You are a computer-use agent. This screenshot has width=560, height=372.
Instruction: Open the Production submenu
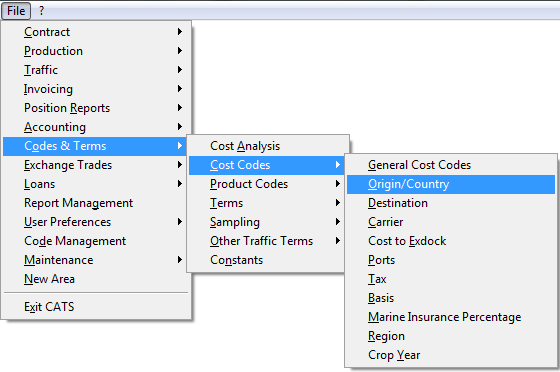(x=95, y=51)
